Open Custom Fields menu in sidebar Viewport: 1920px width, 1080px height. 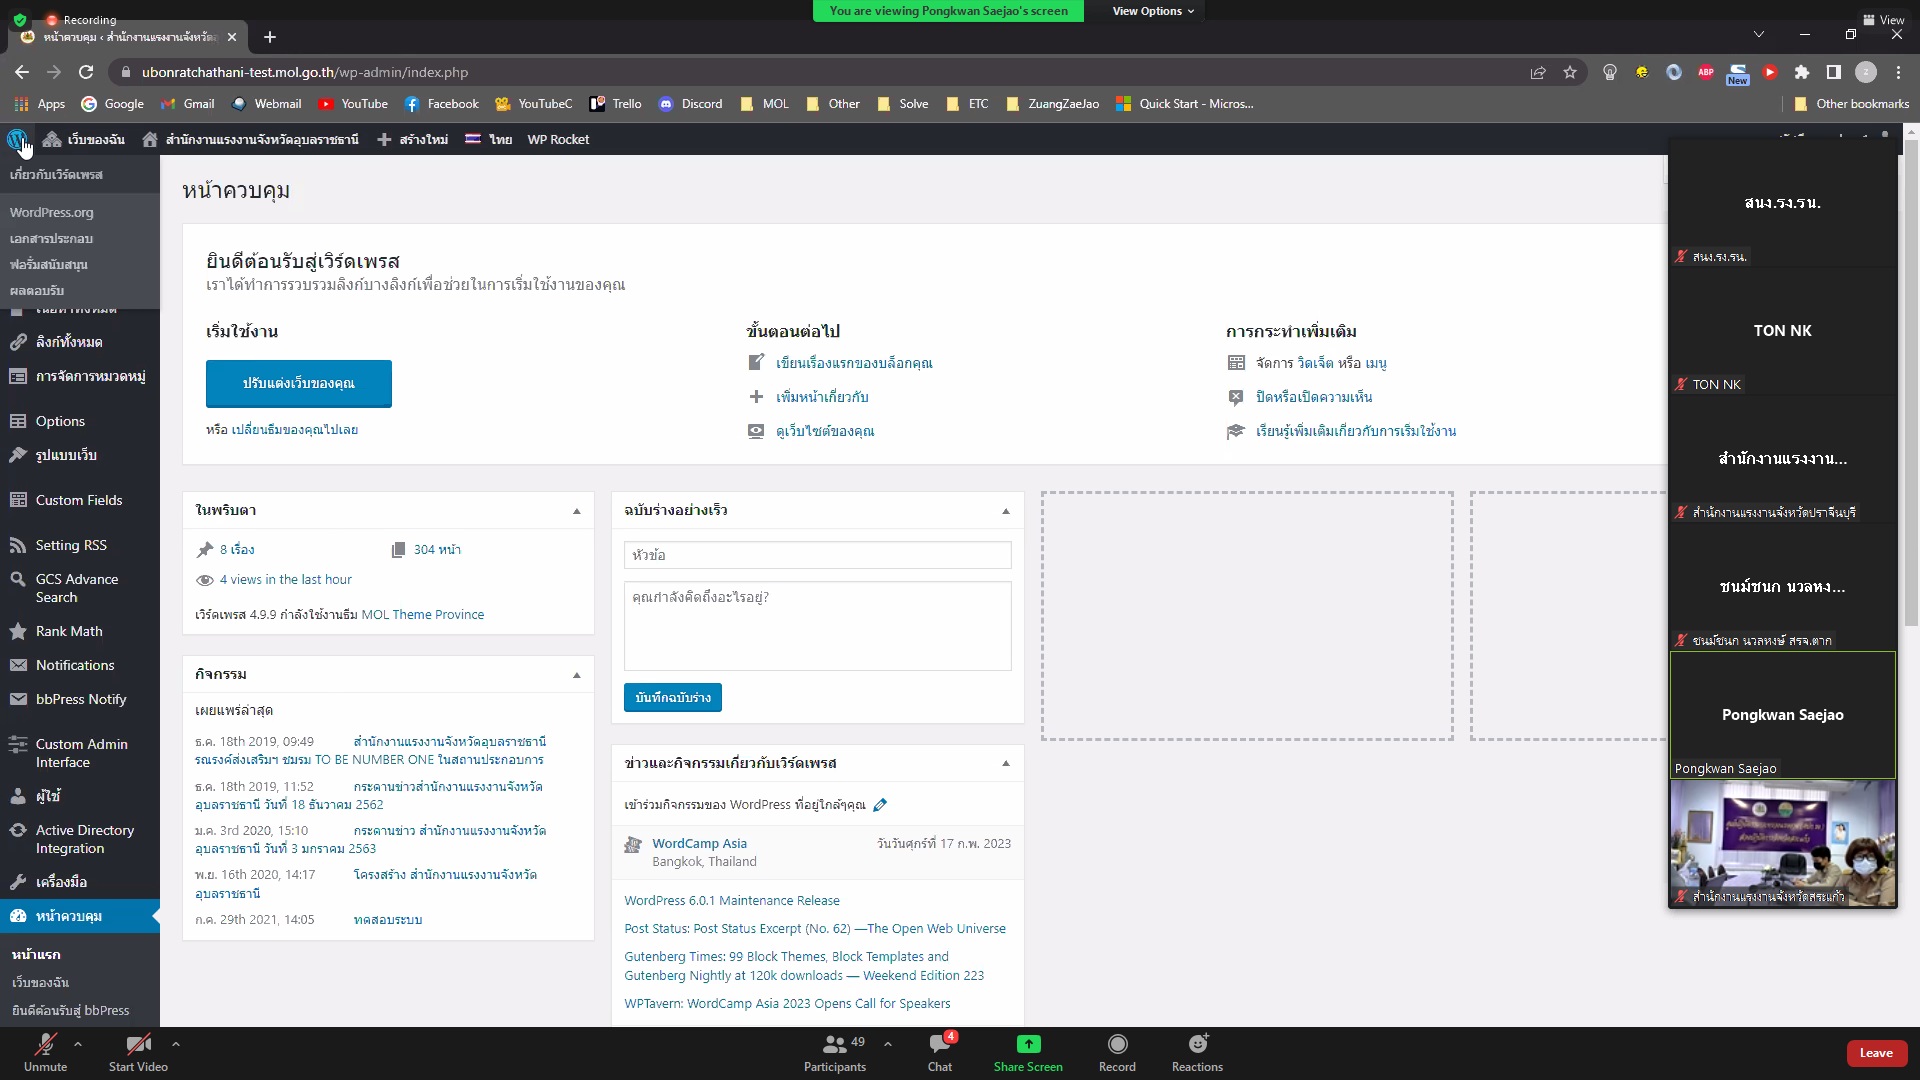click(79, 500)
